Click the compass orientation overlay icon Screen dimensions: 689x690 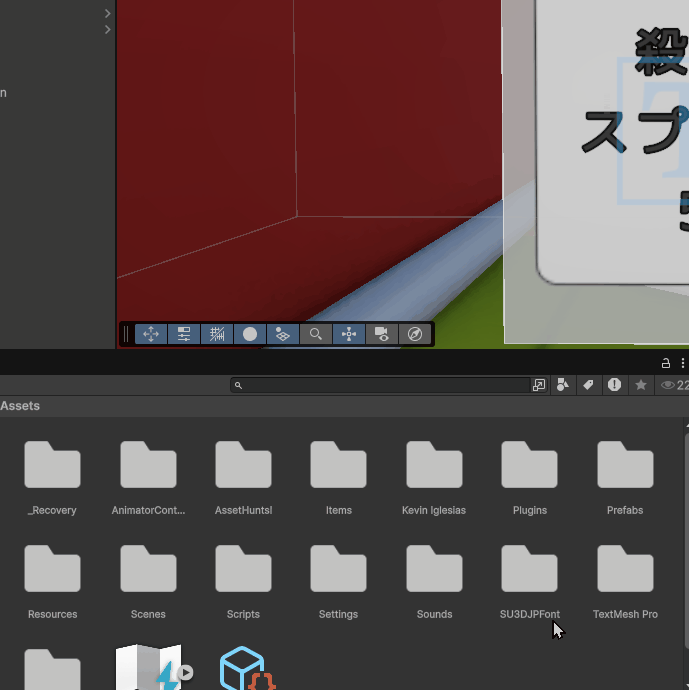(x=415, y=334)
